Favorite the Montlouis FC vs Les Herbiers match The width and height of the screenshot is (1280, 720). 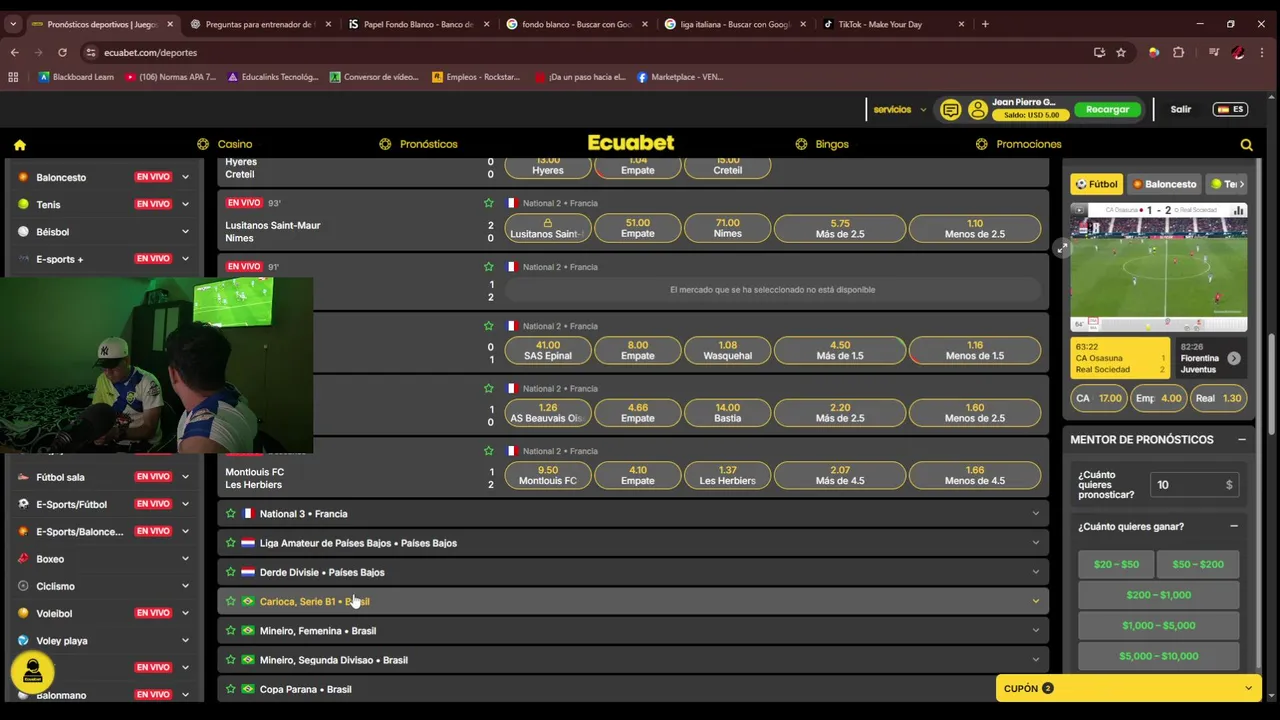click(x=489, y=451)
